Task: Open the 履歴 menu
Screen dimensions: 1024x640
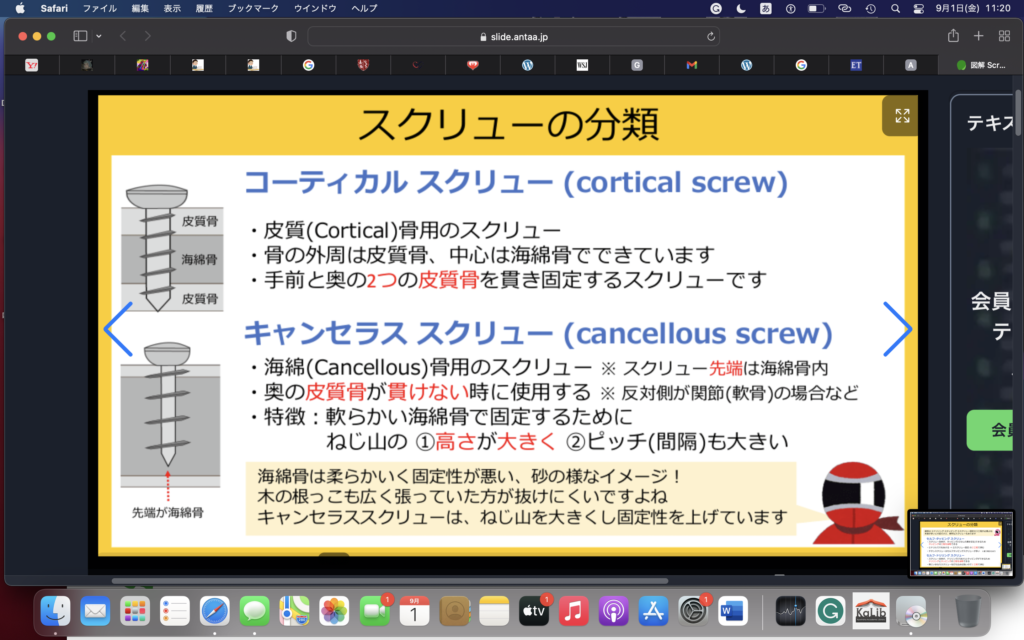Action: point(204,8)
